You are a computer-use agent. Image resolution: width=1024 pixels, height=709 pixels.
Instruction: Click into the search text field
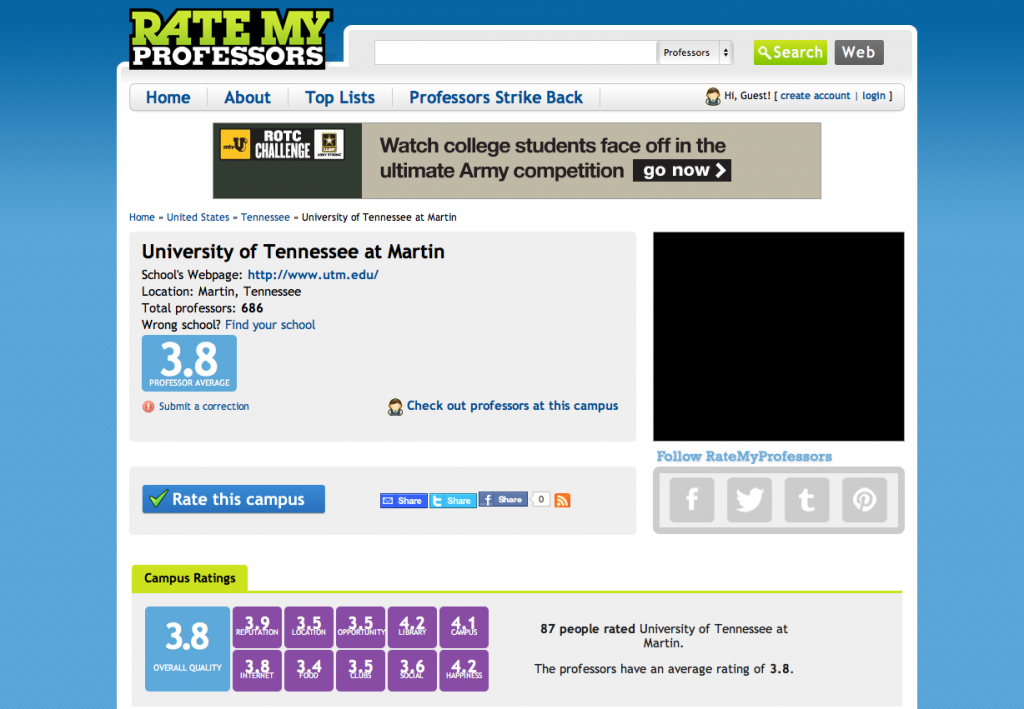coord(515,52)
